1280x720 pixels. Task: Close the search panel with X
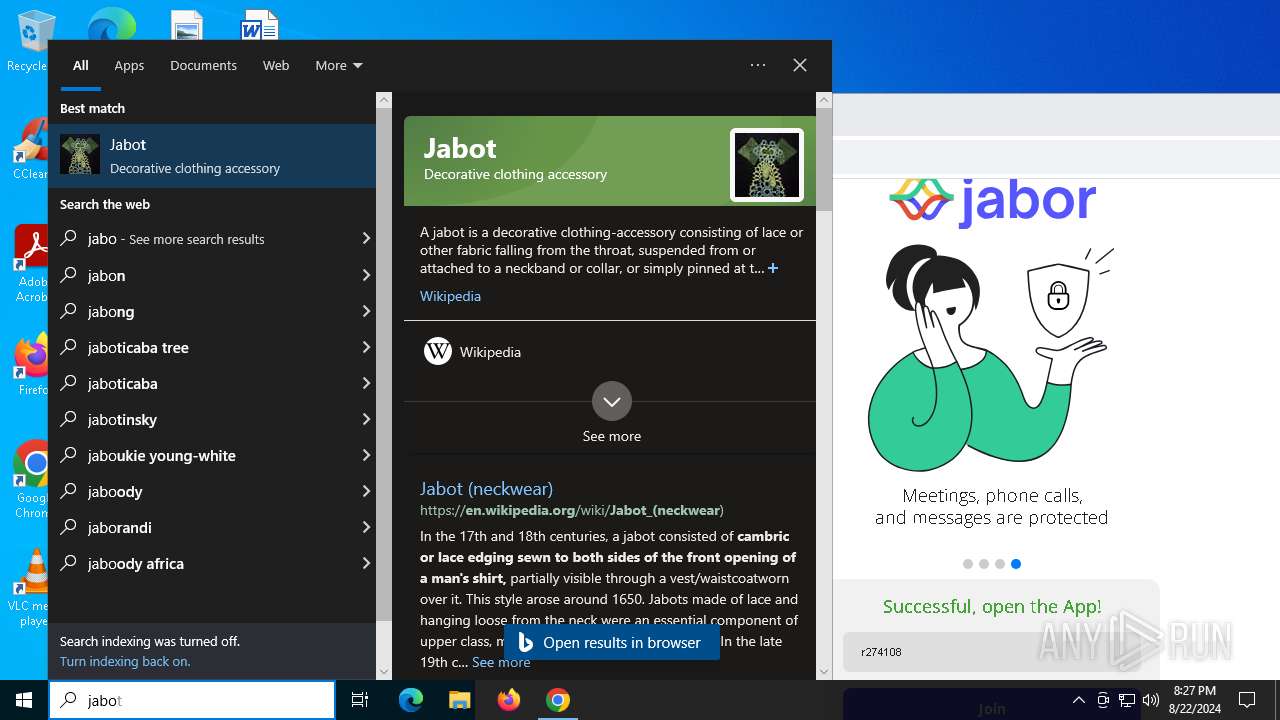[x=800, y=65]
